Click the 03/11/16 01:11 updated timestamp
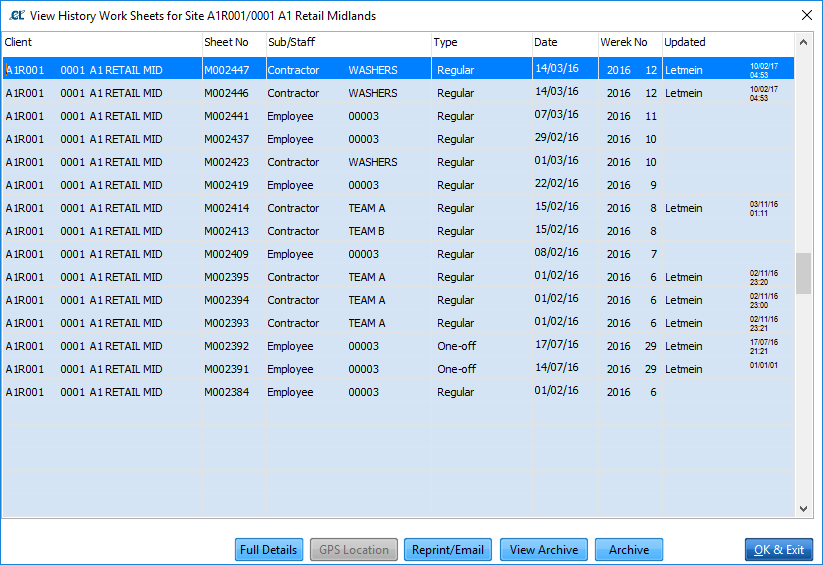Viewport: 823px width, 565px height. (x=764, y=208)
